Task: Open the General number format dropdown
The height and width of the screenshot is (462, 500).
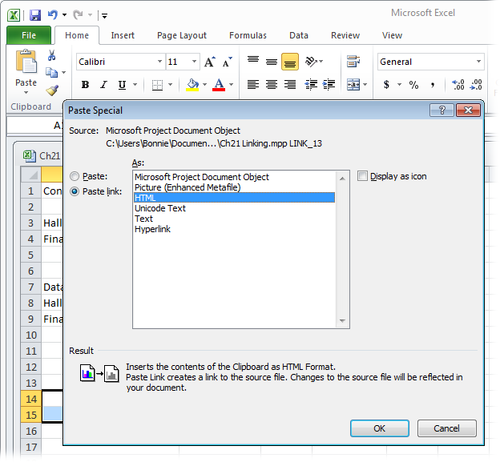Action: [479, 62]
